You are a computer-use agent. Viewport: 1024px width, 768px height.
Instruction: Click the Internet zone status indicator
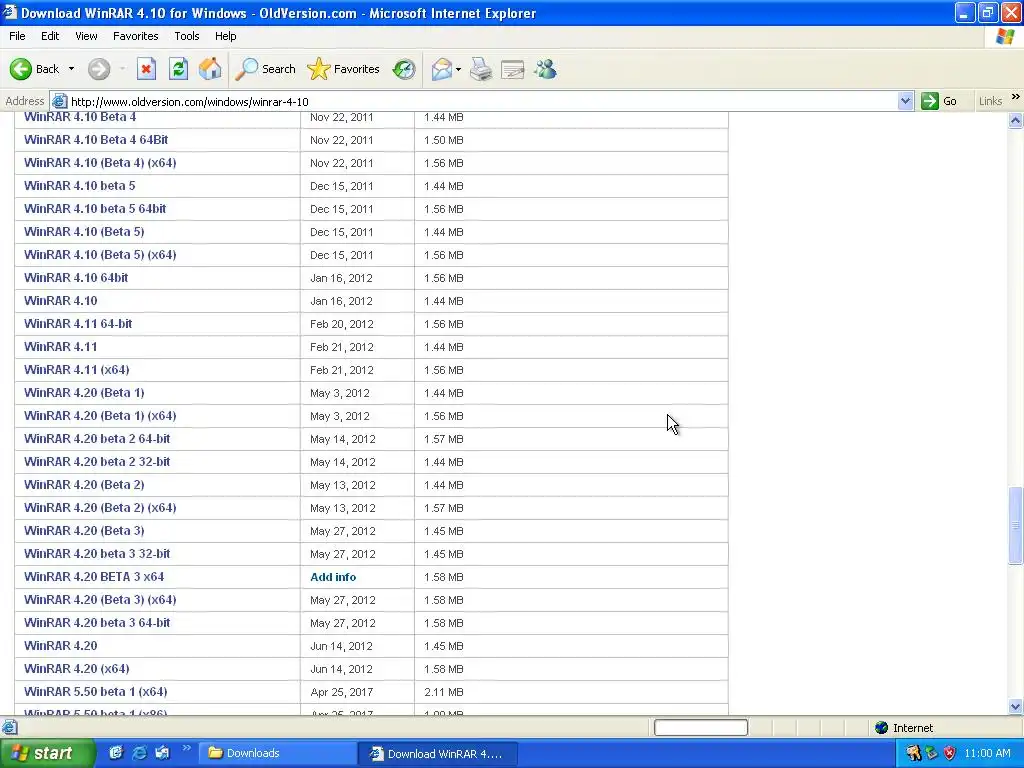pyautogui.click(x=904, y=728)
